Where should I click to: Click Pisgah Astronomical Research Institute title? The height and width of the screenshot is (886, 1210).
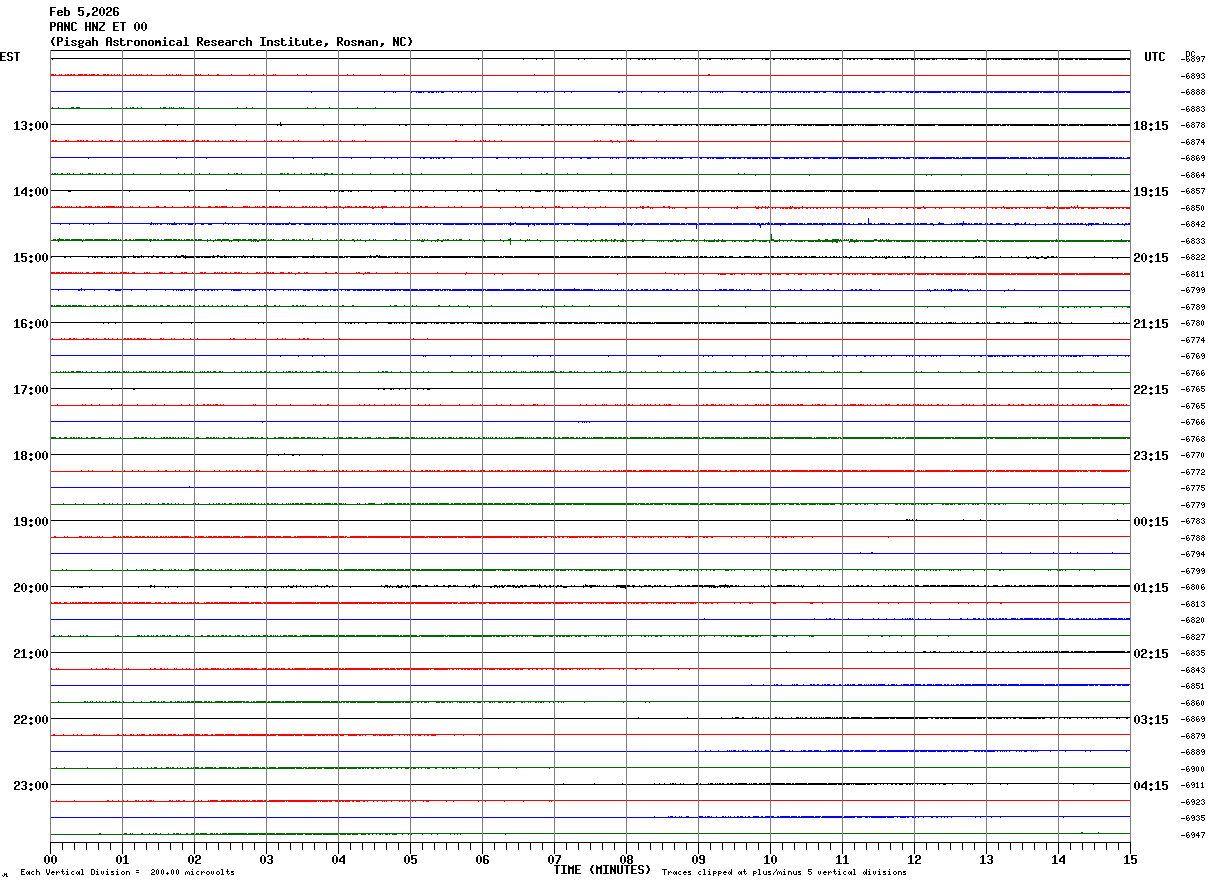pos(231,42)
